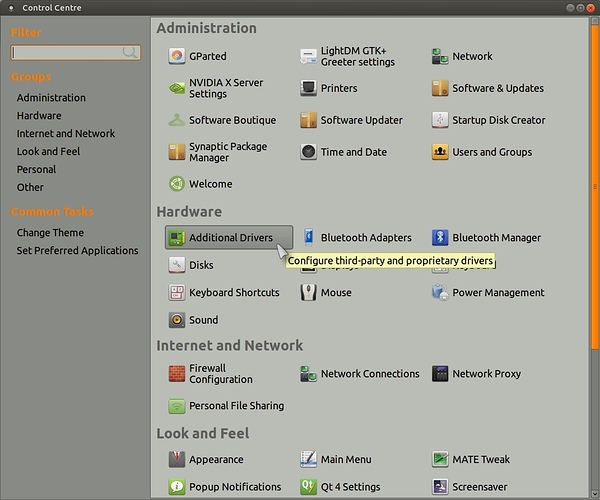Open Software & Updates icon
Image resolution: width=600 pixels, height=500 pixels.
click(440, 88)
